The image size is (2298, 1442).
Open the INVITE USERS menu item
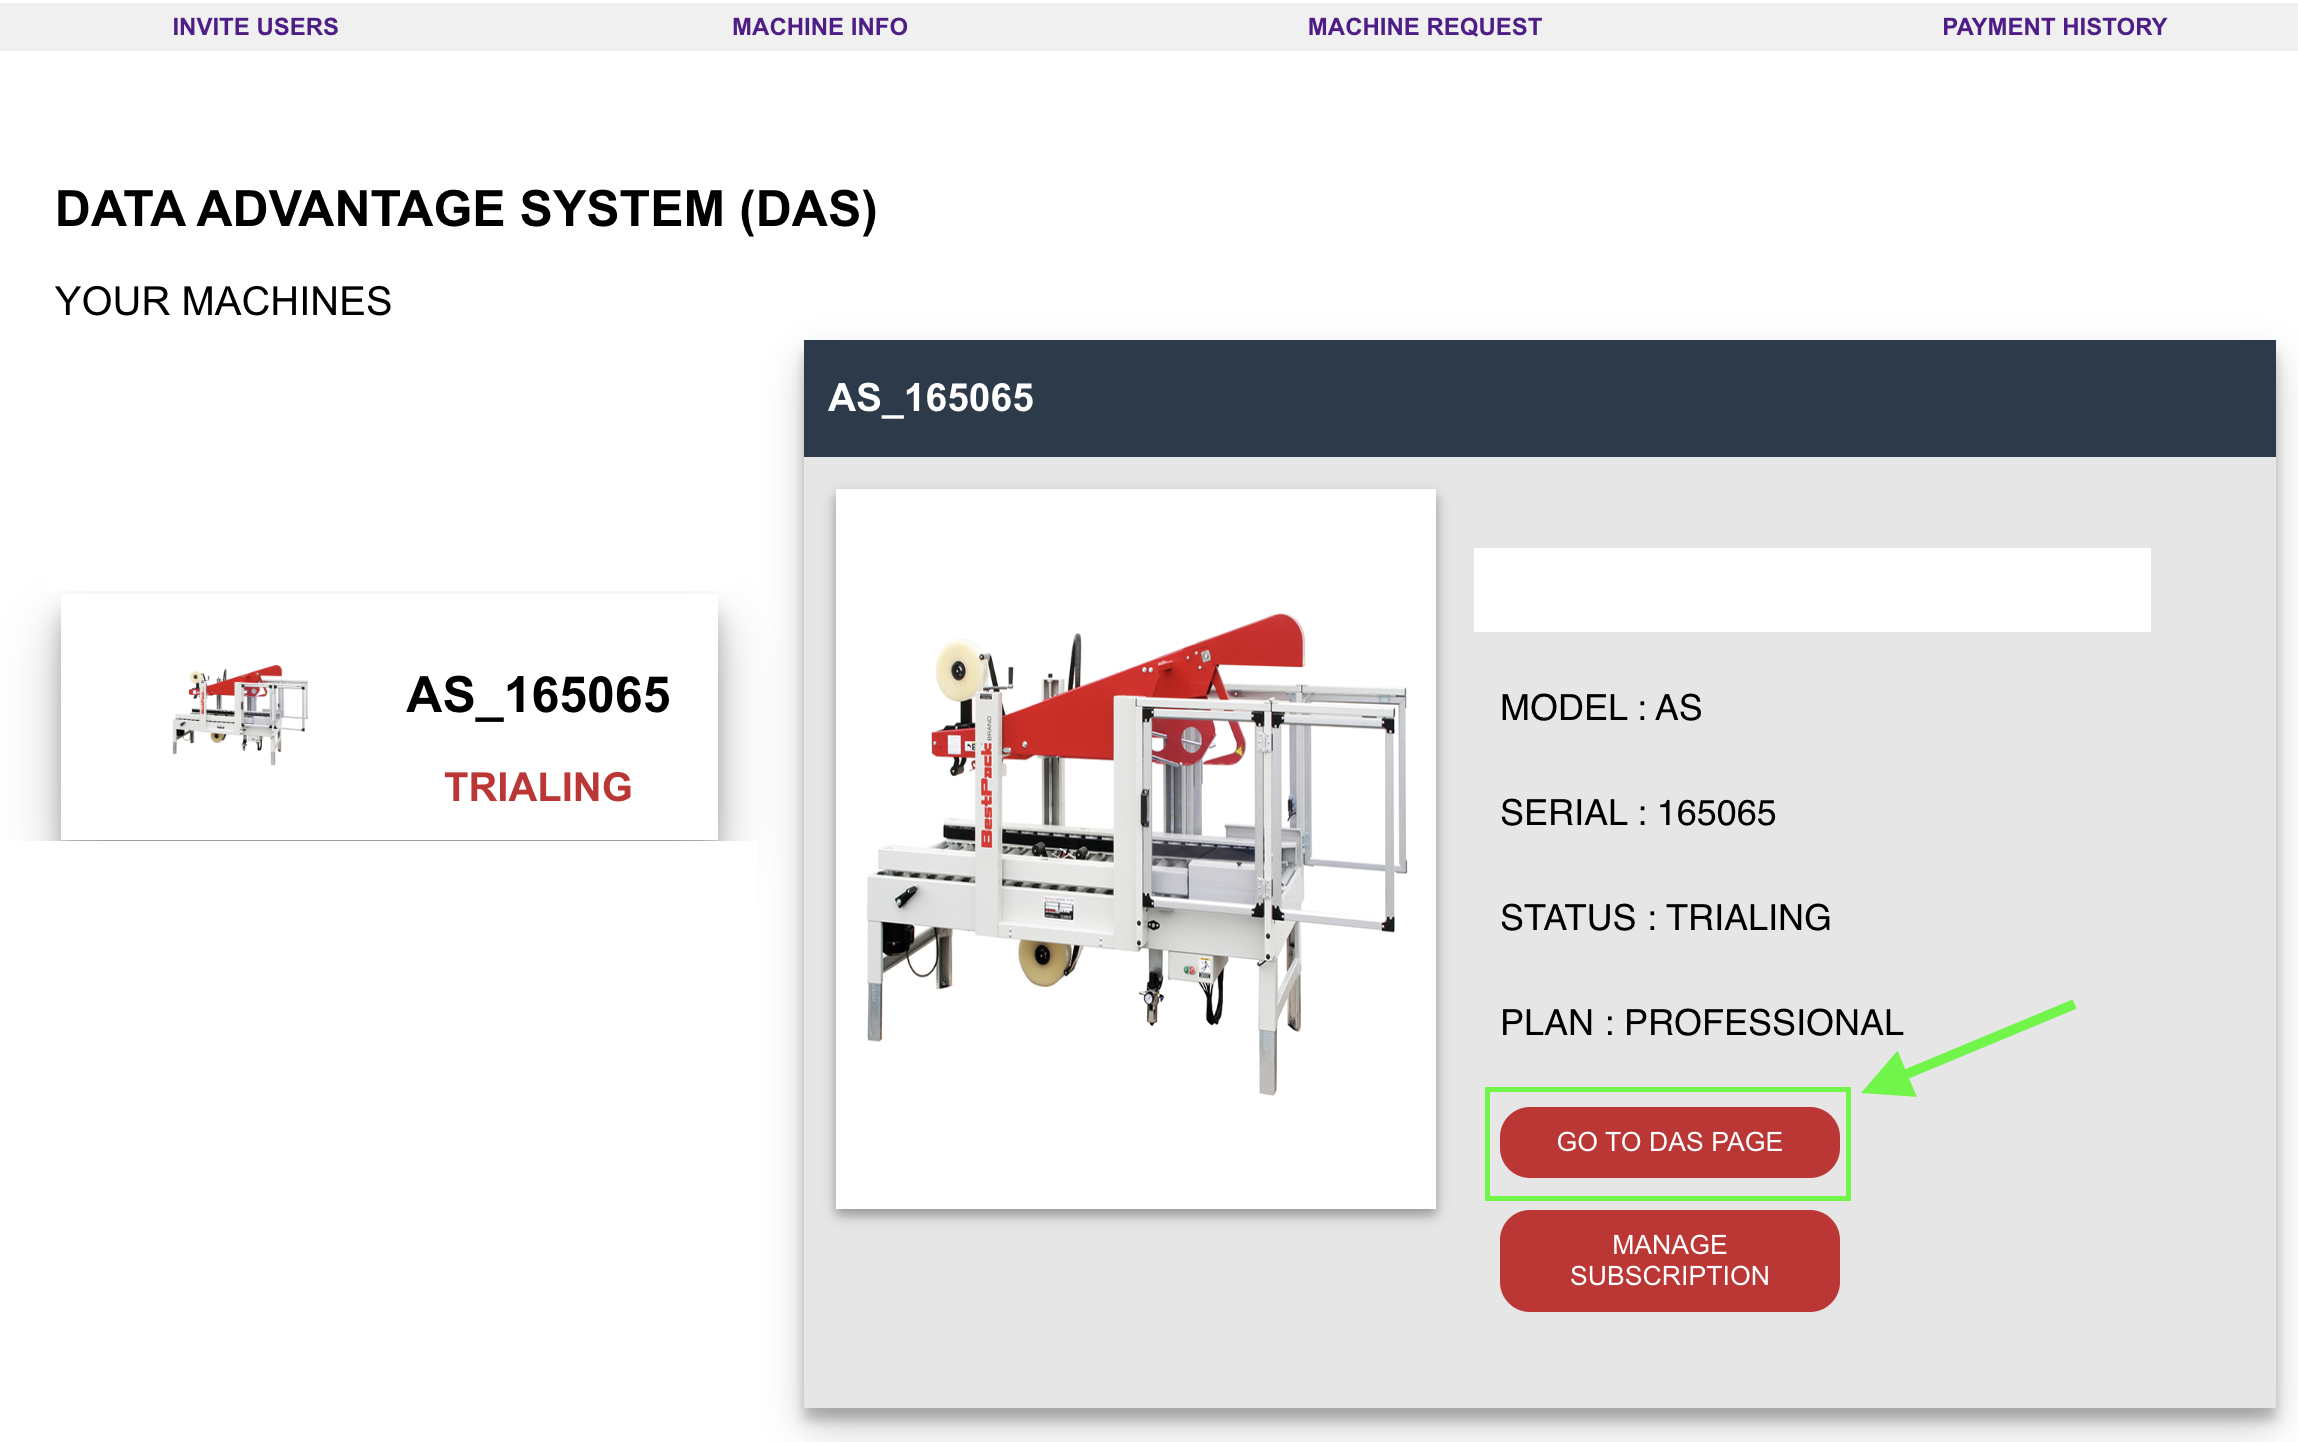pyautogui.click(x=255, y=26)
